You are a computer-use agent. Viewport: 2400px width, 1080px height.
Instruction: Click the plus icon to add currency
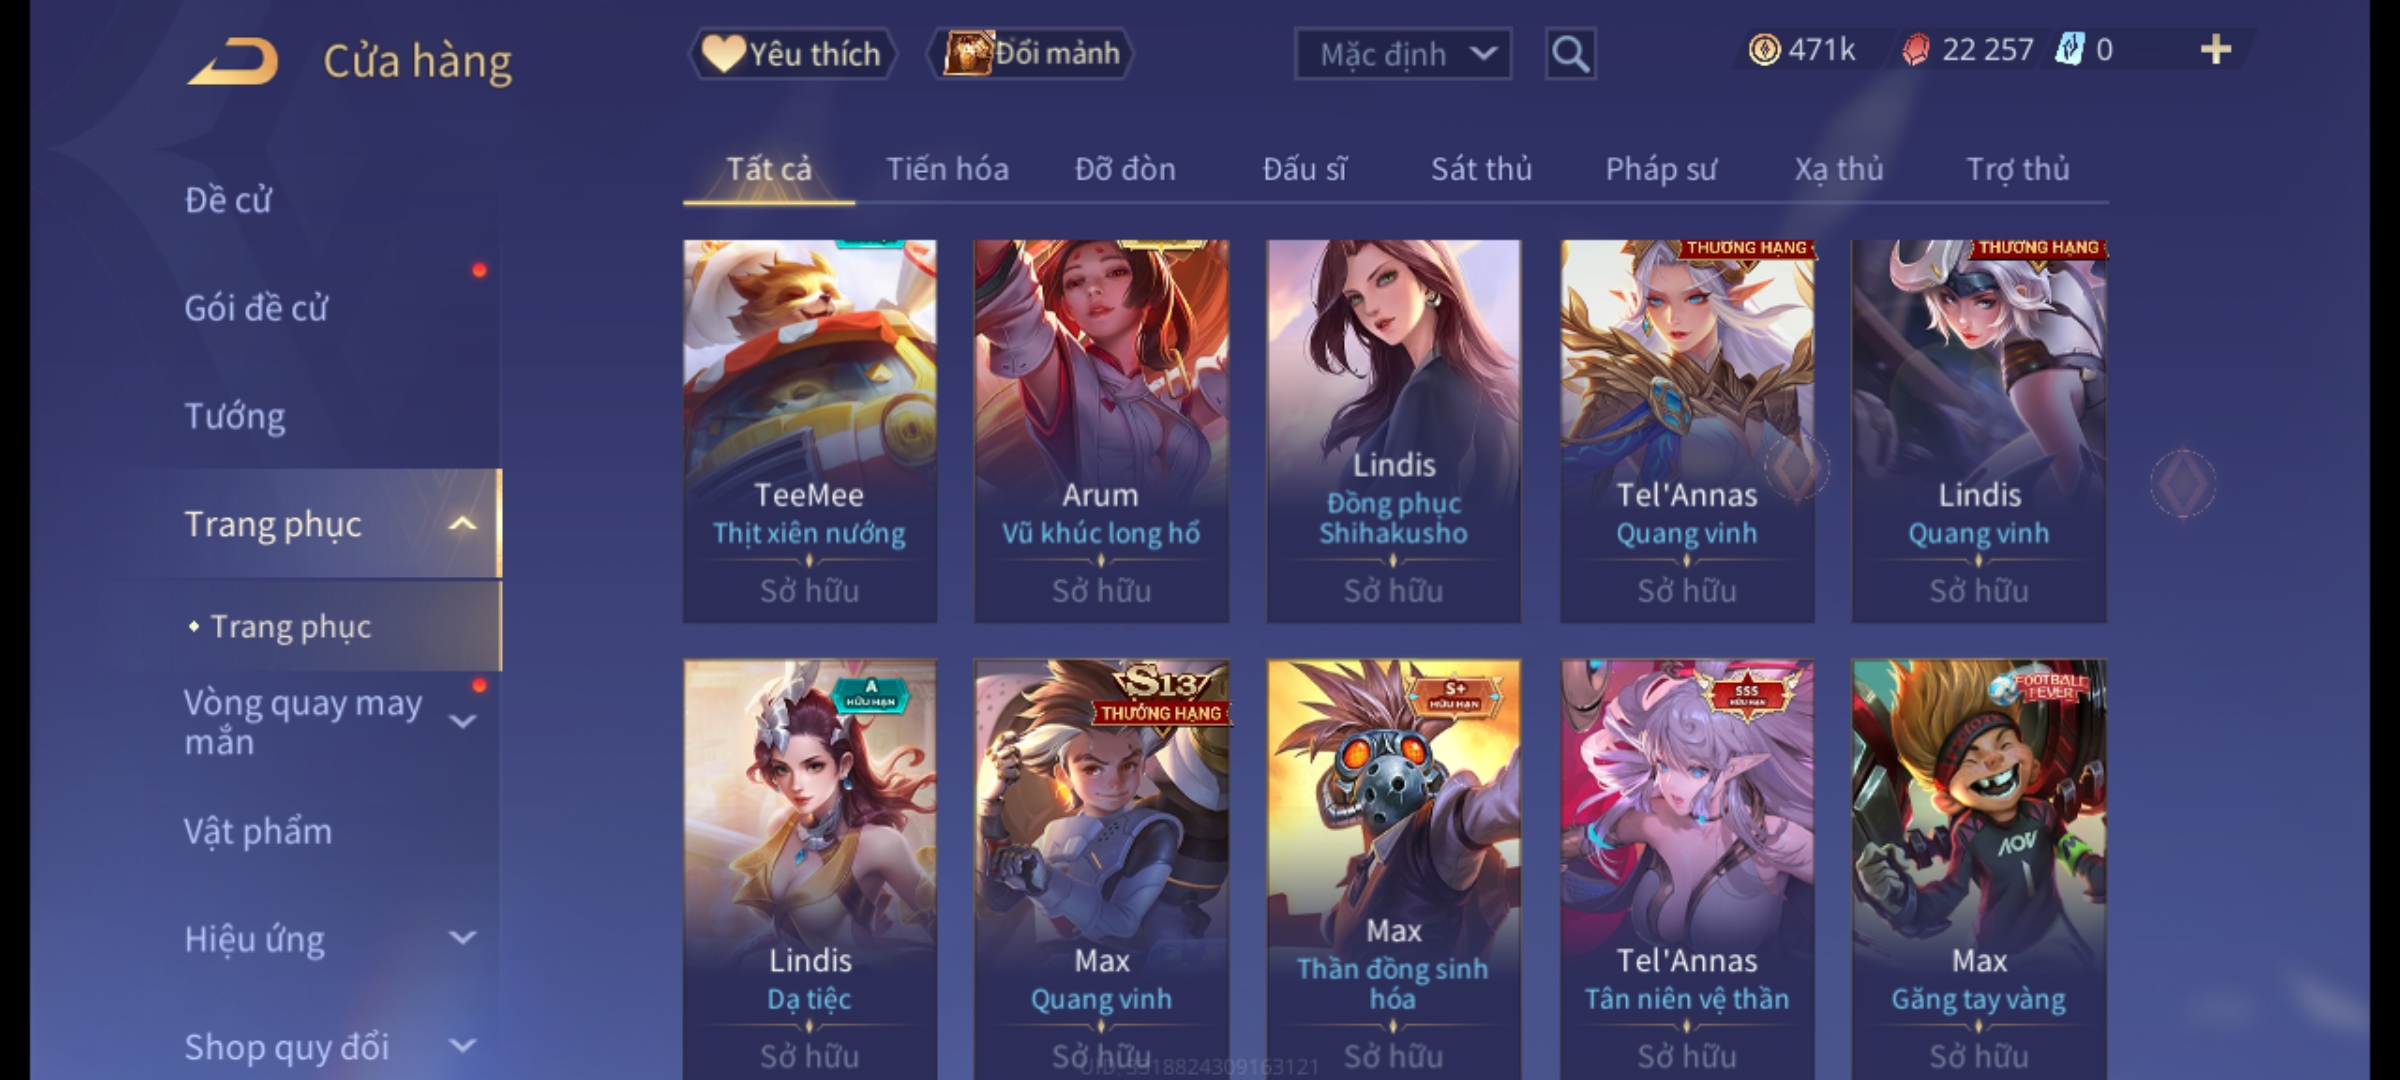pyautogui.click(x=2216, y=50)
